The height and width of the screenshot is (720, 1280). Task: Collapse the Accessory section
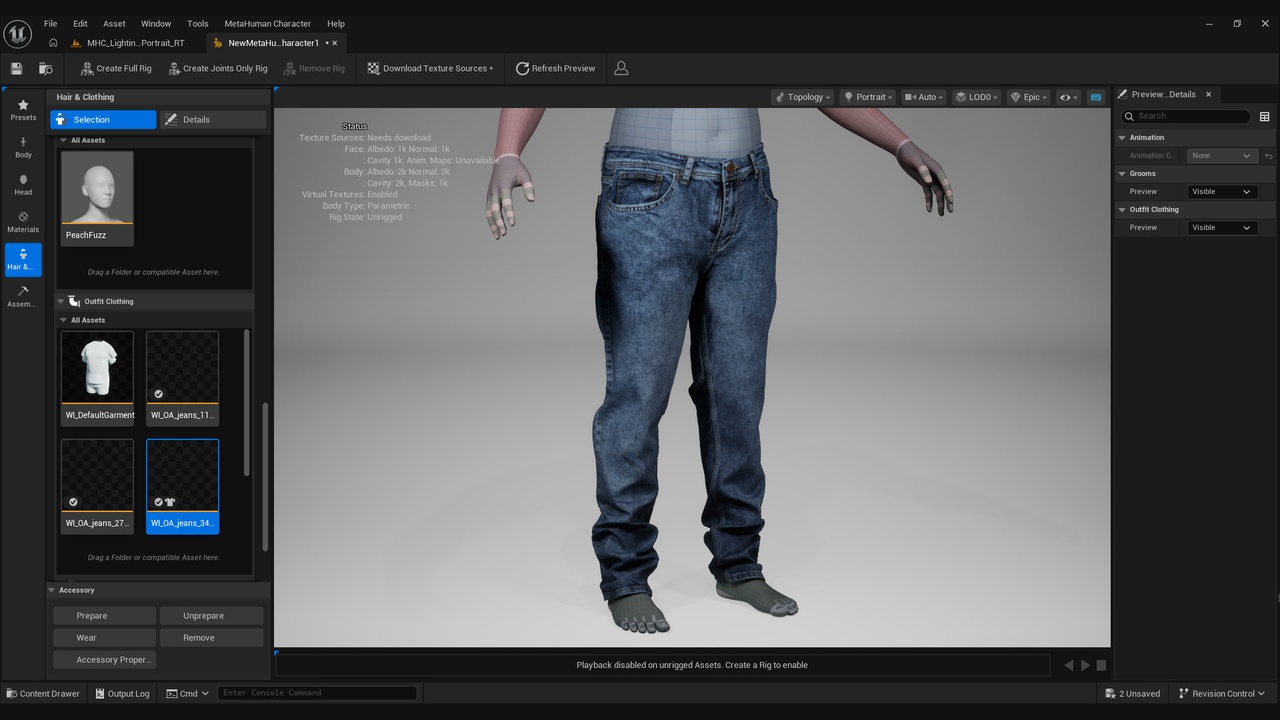click(52, 590)
